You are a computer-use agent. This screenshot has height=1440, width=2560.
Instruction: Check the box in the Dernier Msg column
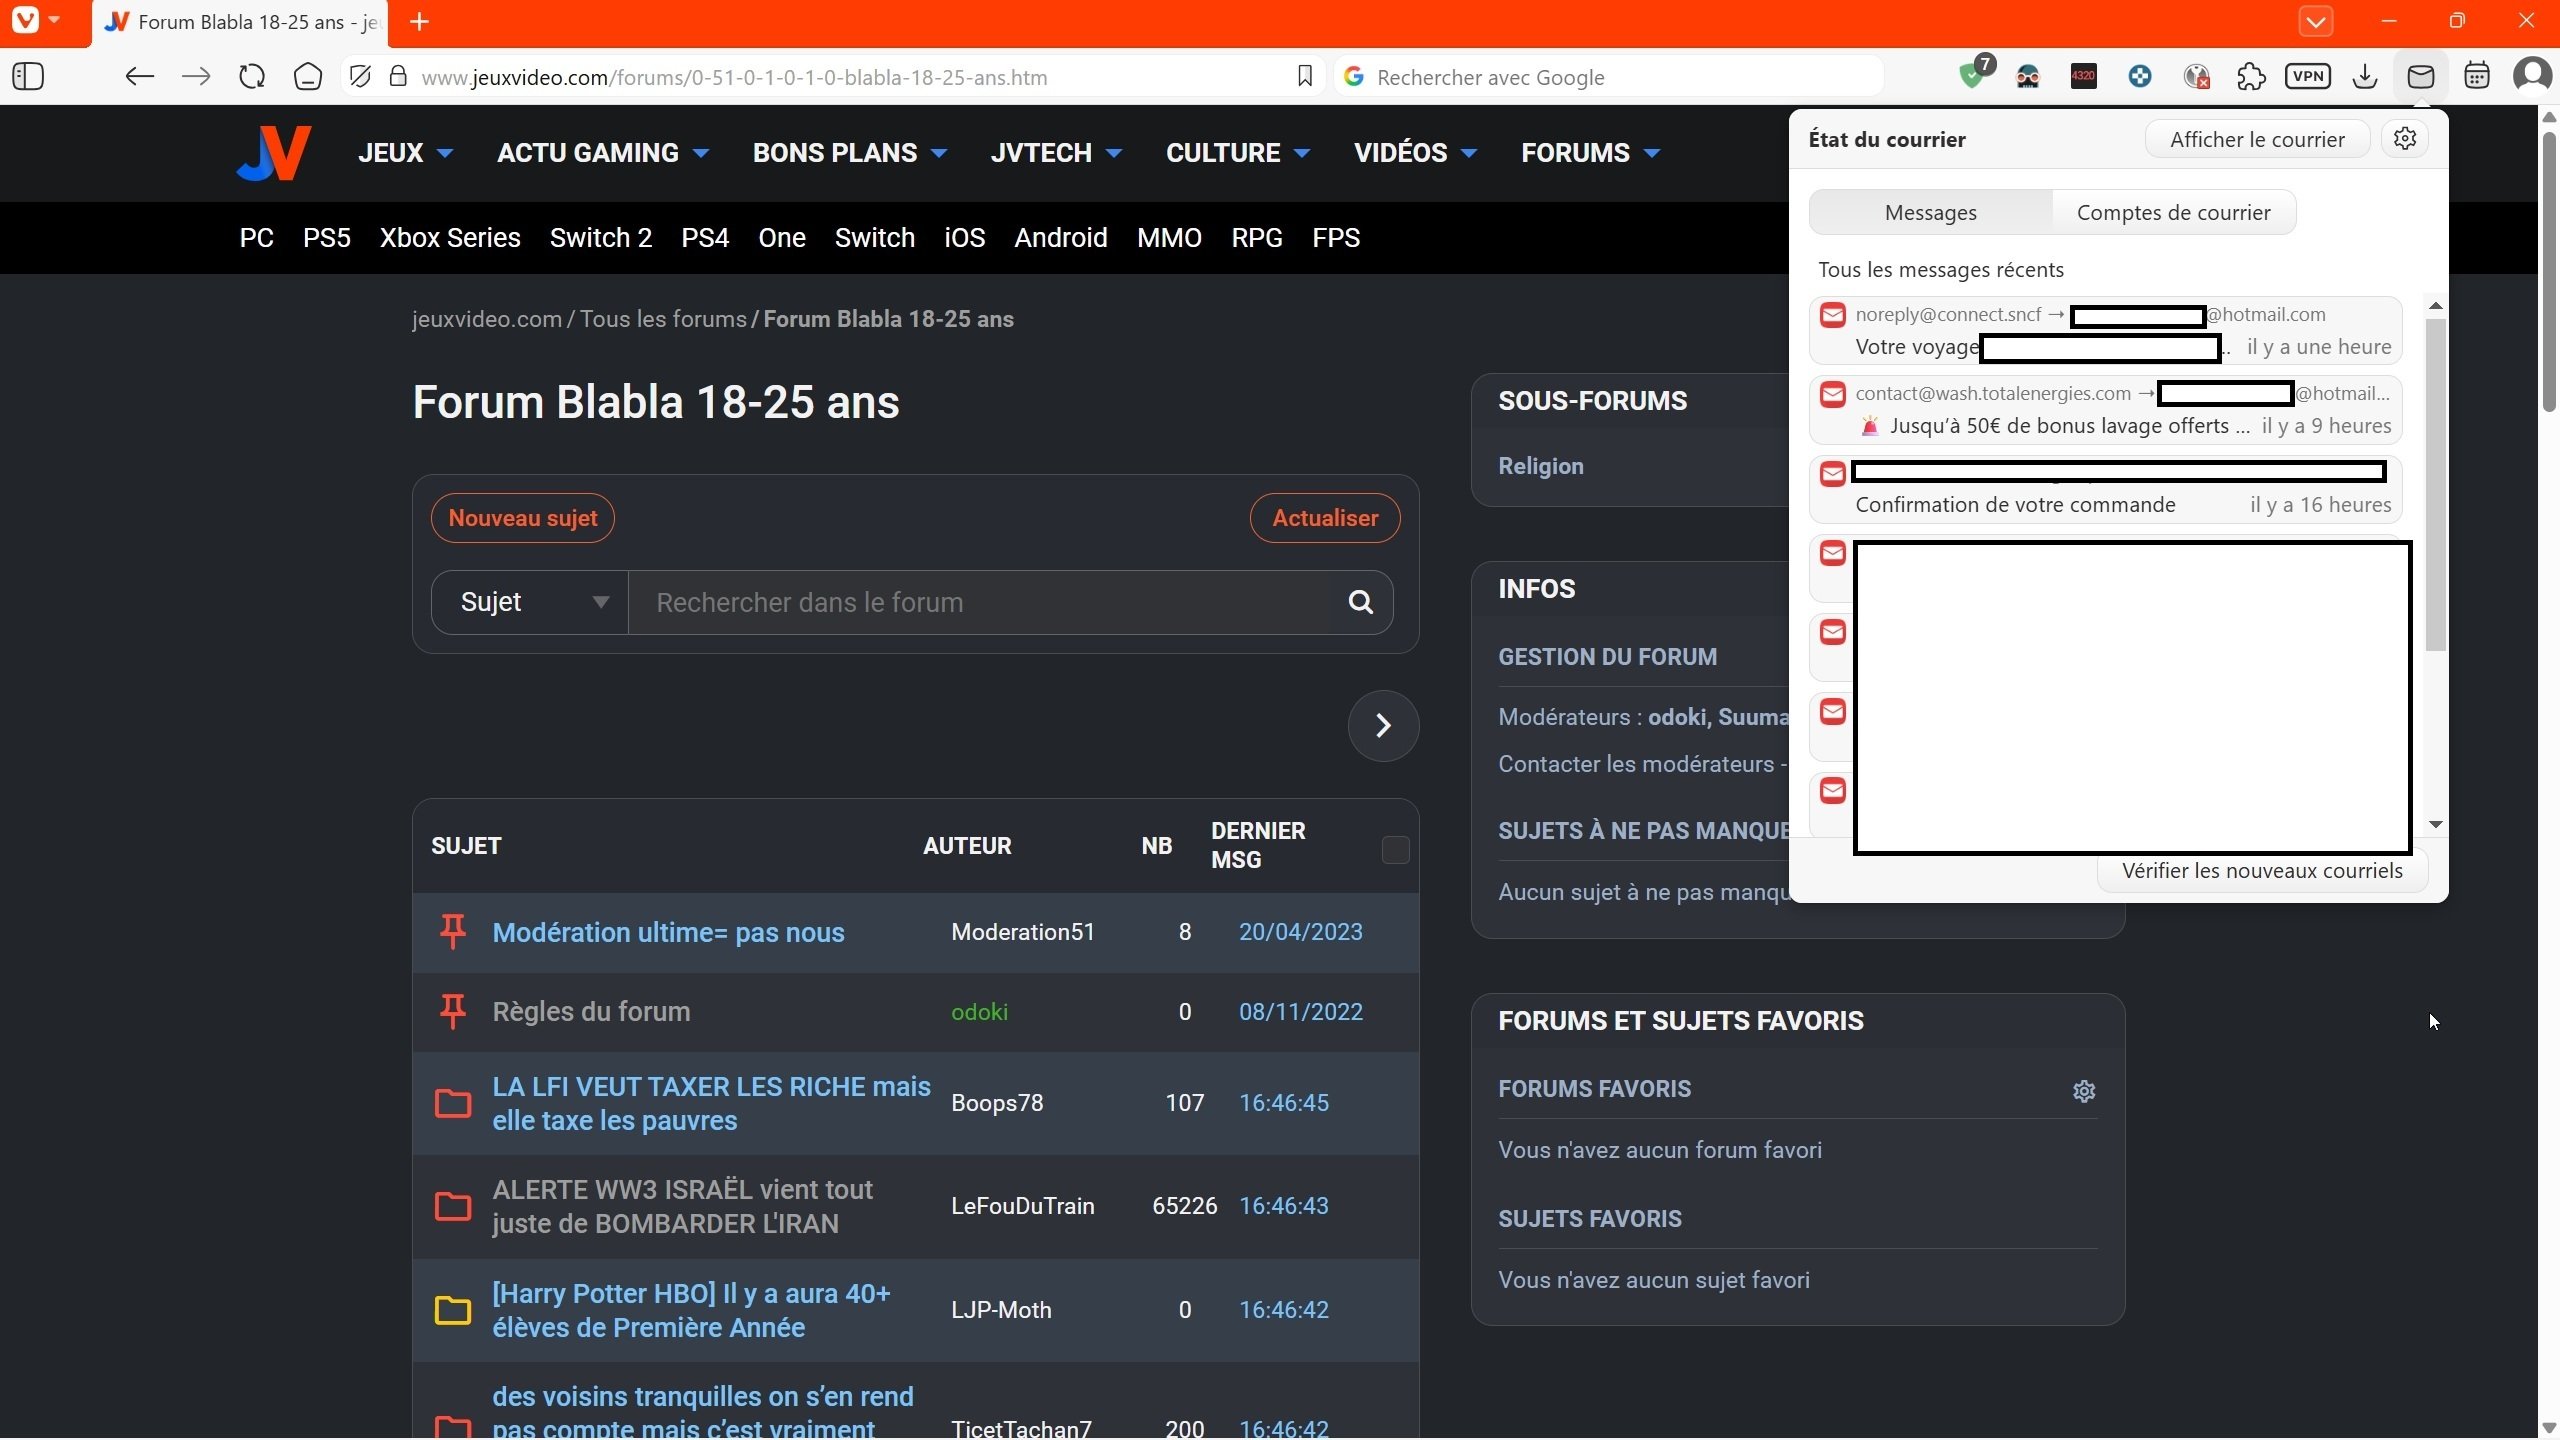tap(1395, 850)
